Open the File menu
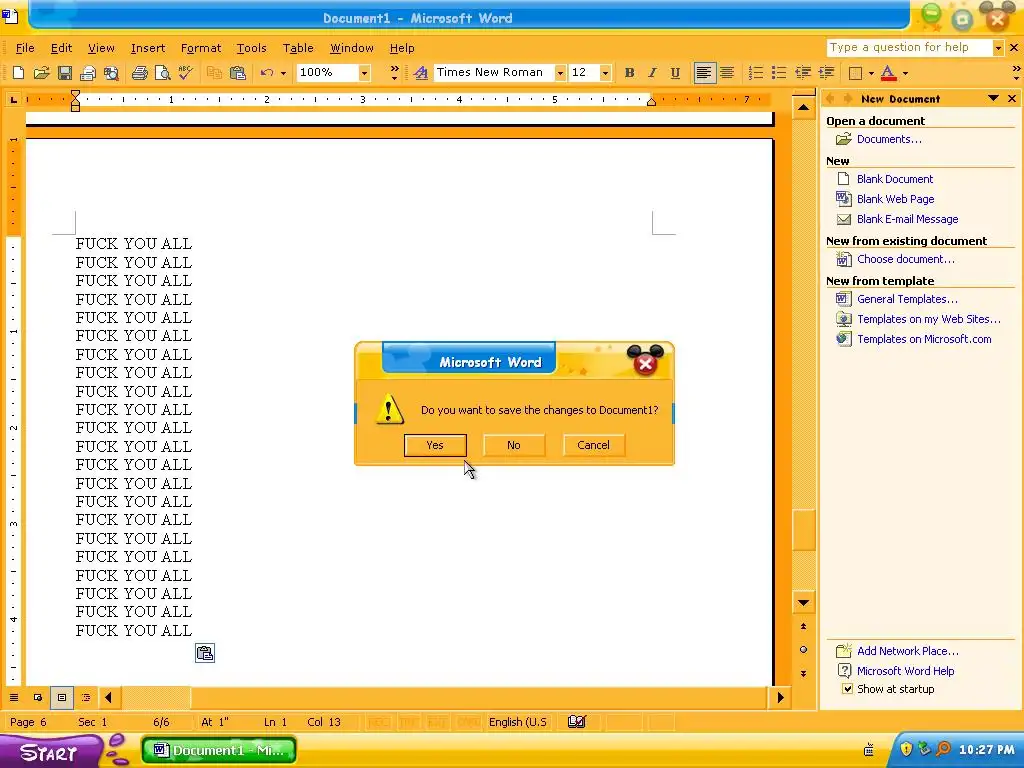 (25, 48)
